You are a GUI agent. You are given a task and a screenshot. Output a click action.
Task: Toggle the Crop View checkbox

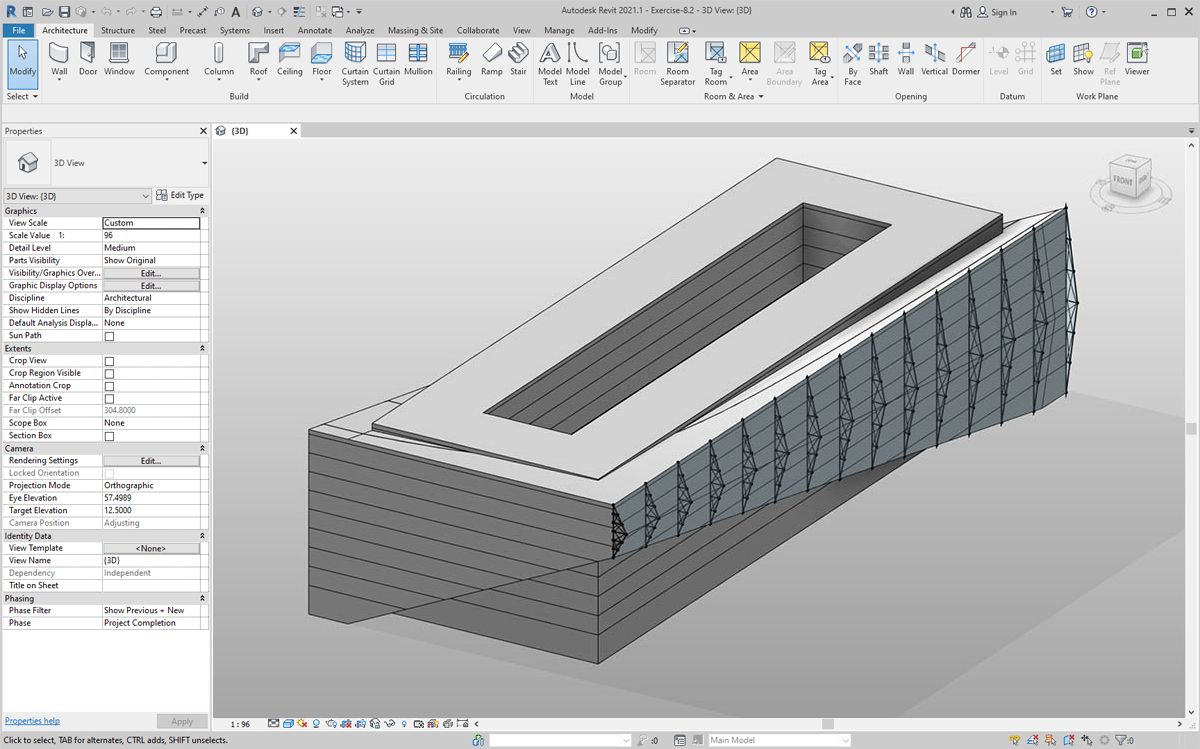click(110, 361)
